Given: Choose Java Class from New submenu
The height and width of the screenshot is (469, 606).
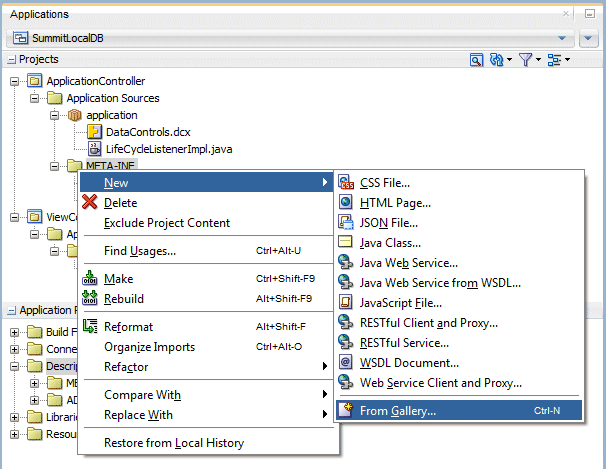Looking at the screenshot, I should (x=459, y=242).
